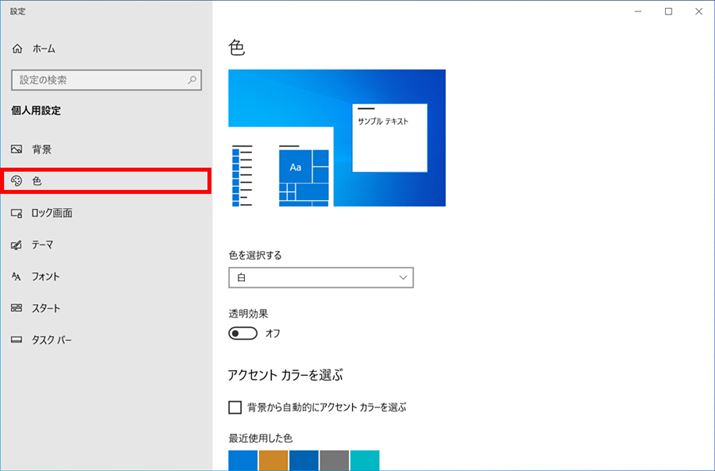Click the 個人用設定 section title
This screenshot has height=471, width=715.
pyautogui.click(x=36, y=110)
